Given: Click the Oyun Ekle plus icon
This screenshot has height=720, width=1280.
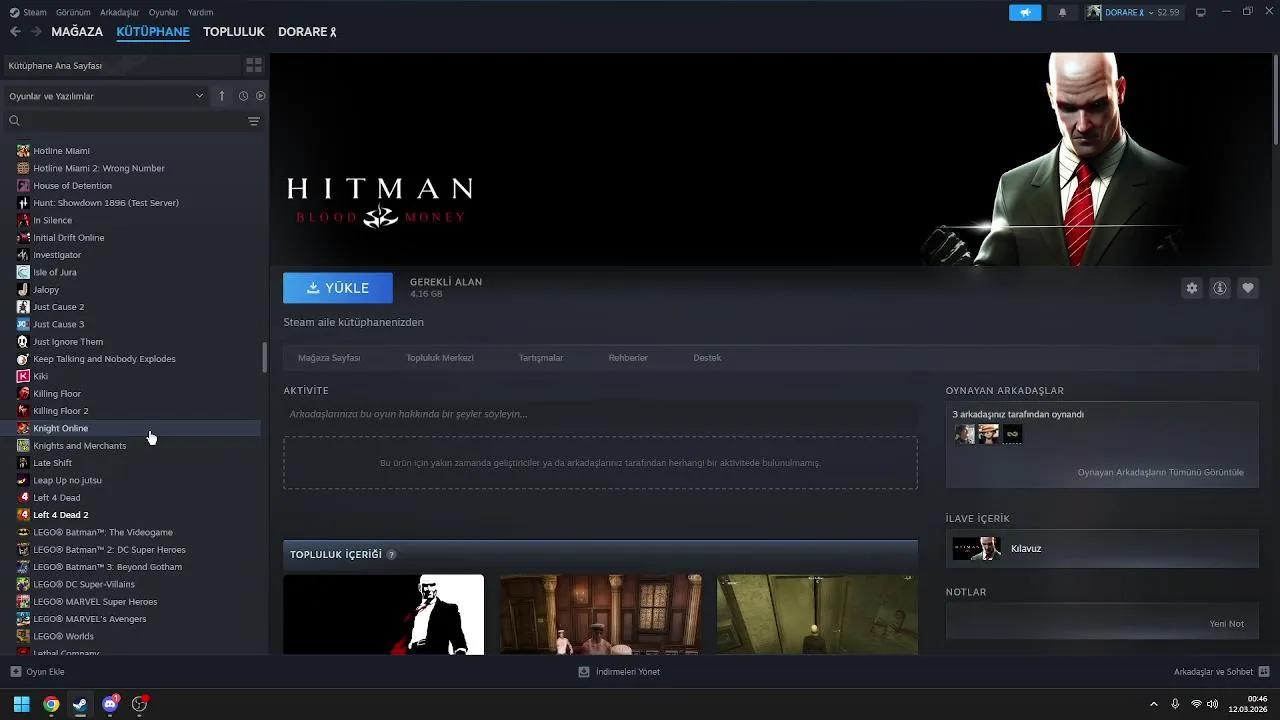Looking at the screenshot, I should pyautogui.click(x=15, y=672).
